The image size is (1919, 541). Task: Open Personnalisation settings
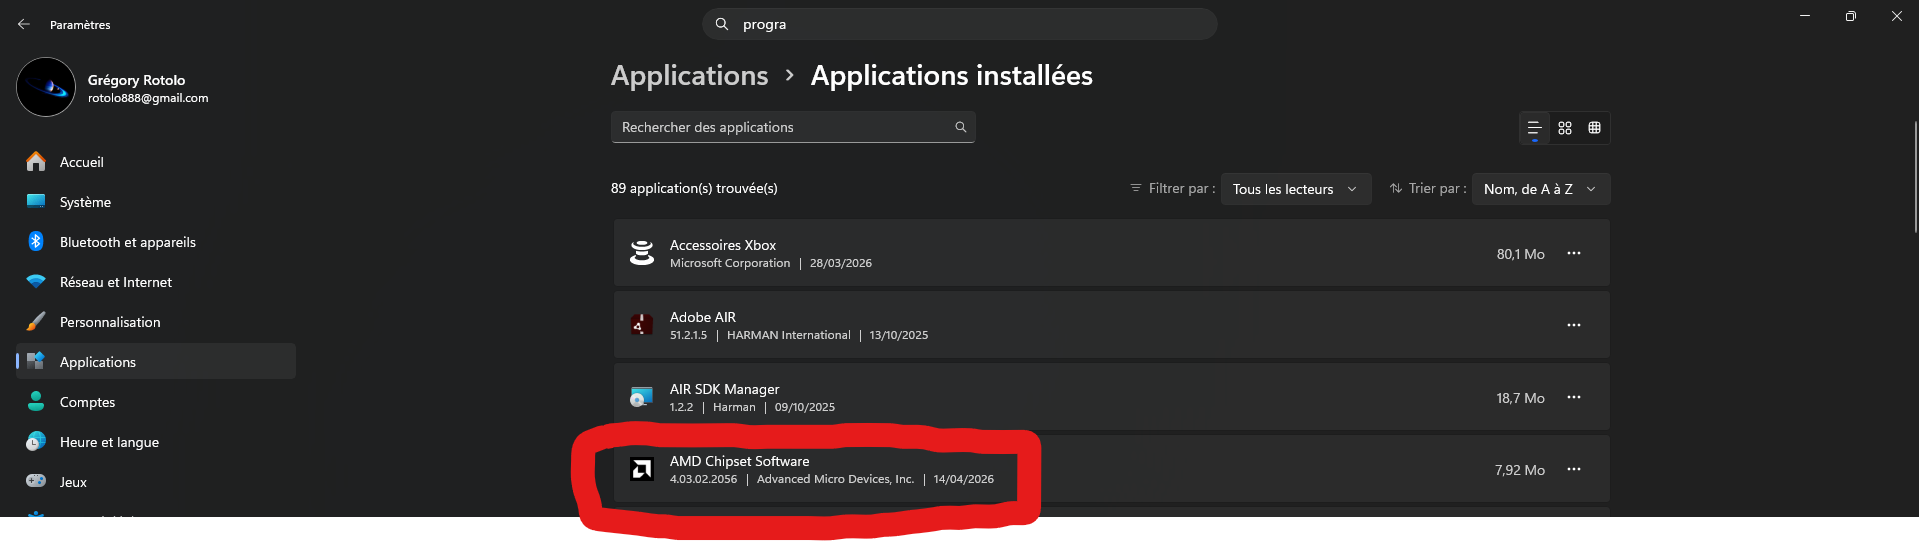[110, 322]
